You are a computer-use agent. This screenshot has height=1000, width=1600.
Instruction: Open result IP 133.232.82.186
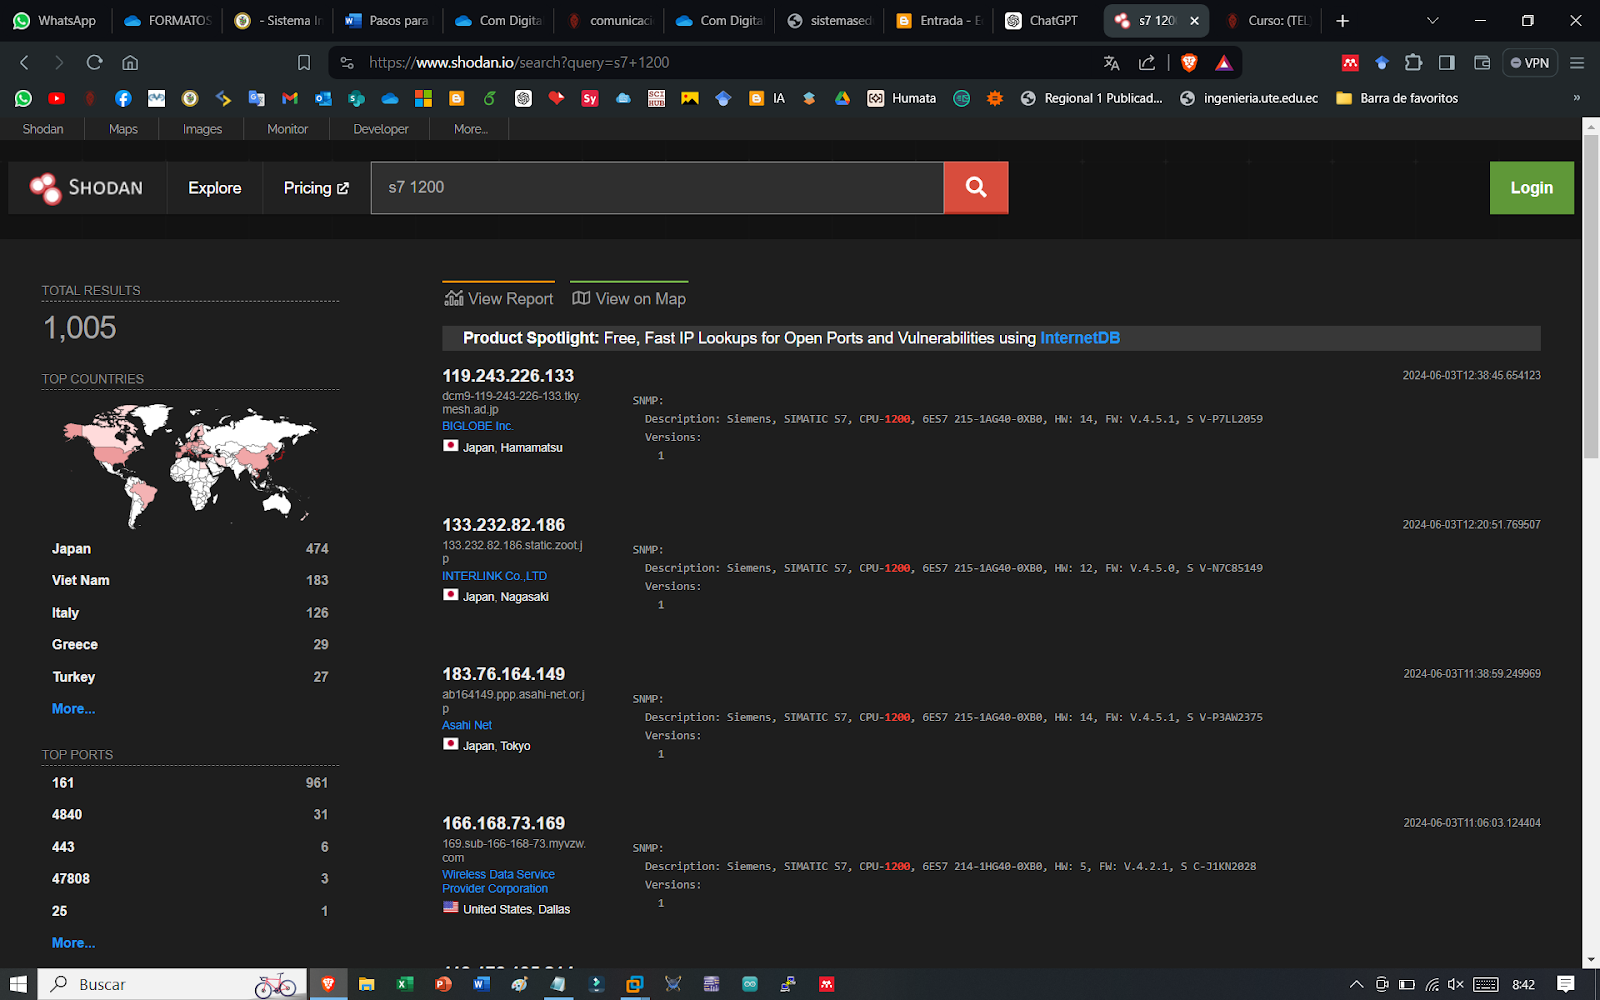tap(503, 525)
